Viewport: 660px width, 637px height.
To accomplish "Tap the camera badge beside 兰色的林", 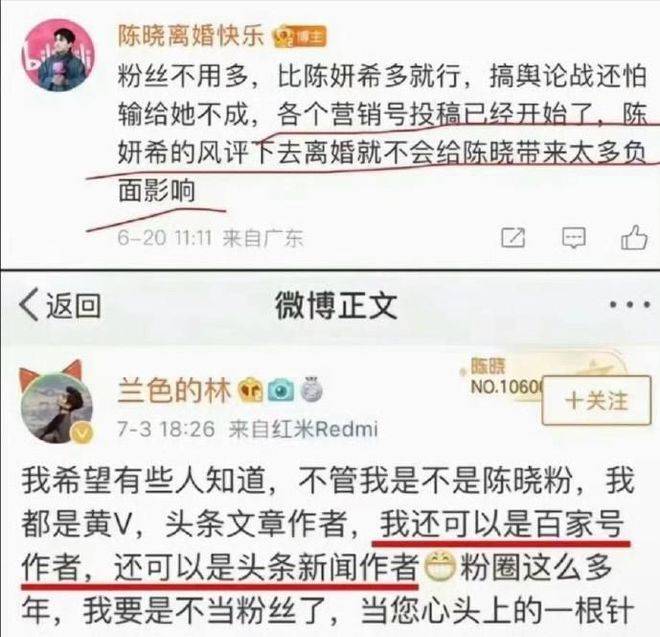I will [x=281, y=390].
